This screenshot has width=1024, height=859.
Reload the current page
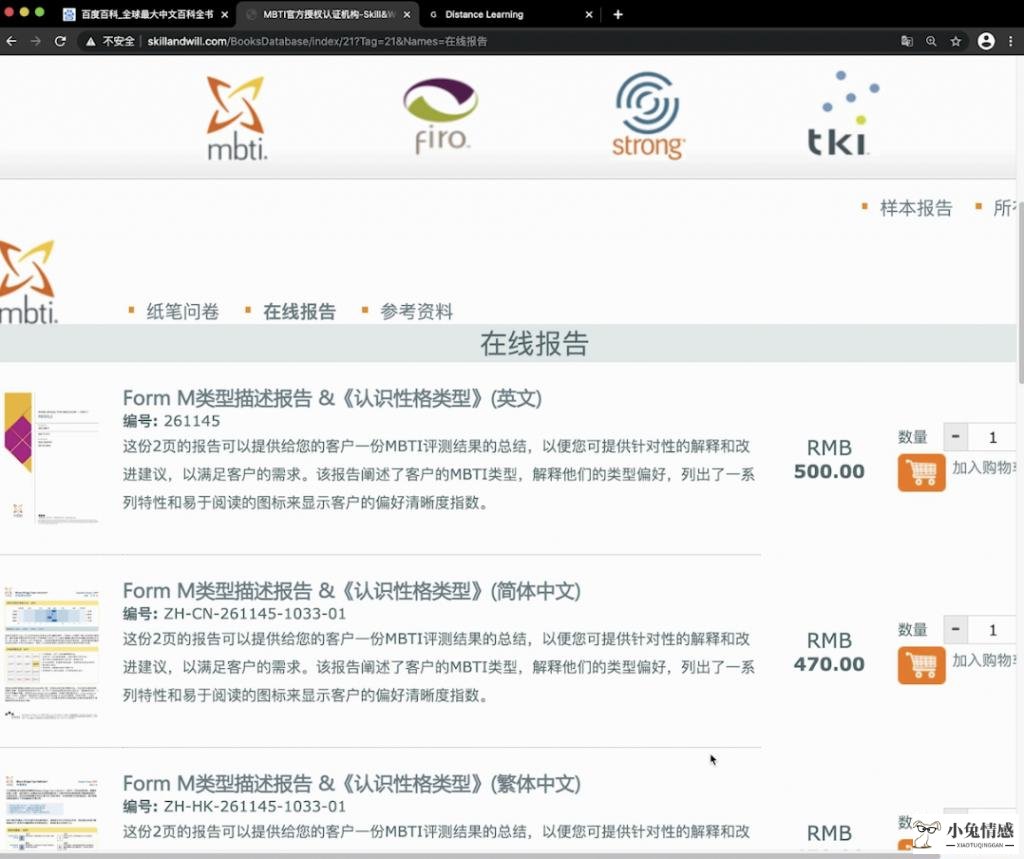[x=60, y=41]
